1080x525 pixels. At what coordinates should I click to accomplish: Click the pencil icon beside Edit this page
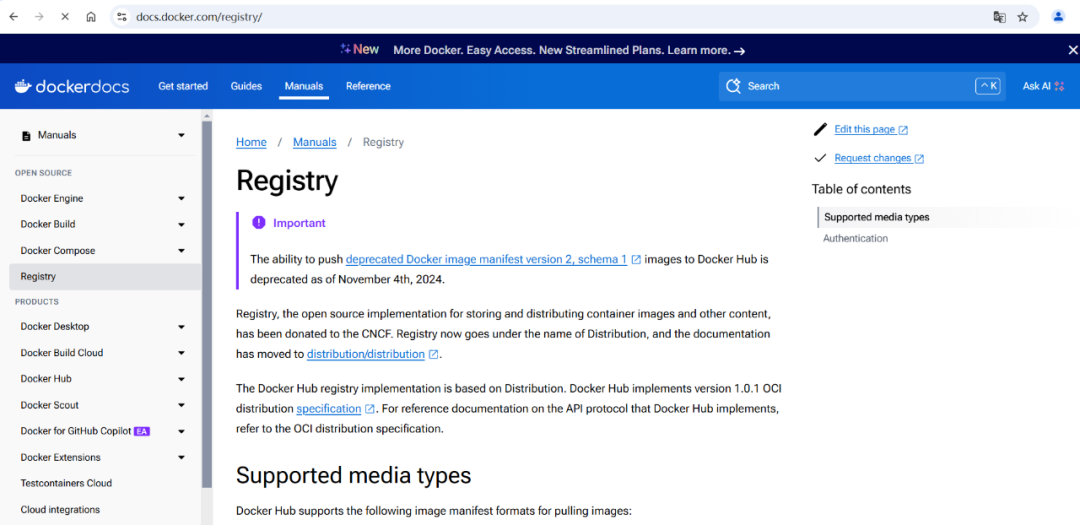[820, 130]
